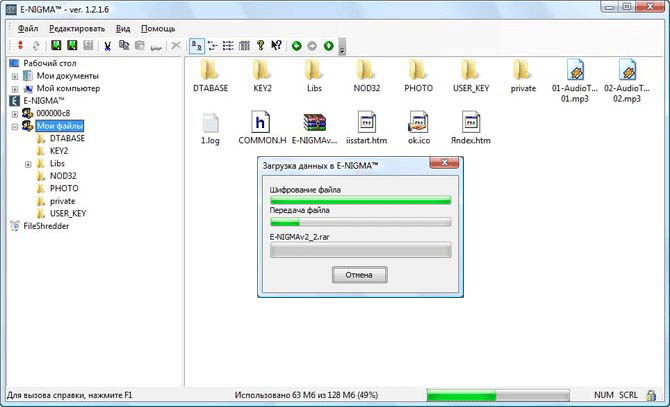Viewport: 670px width, 407px height.
Task: Click the grayed Paste toolbar icon
Action: tap(140, 45)
